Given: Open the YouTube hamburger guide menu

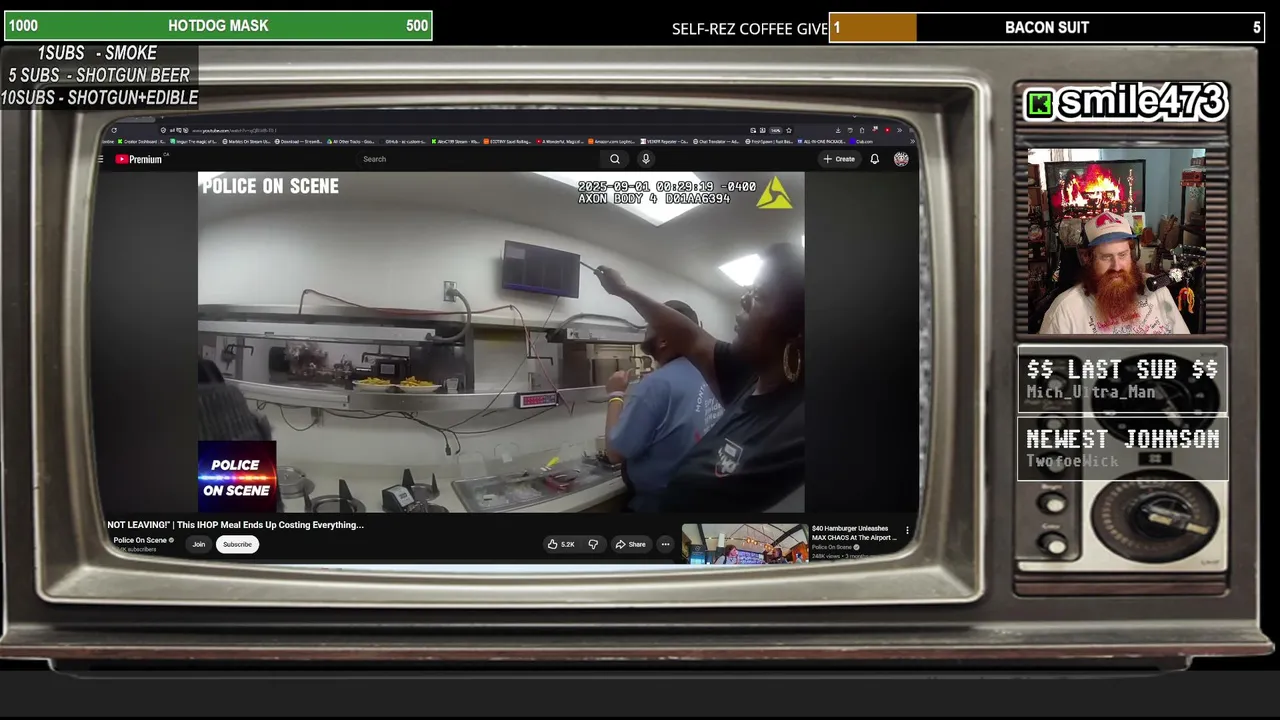Looking at the screenshot, I should [101, 159].
